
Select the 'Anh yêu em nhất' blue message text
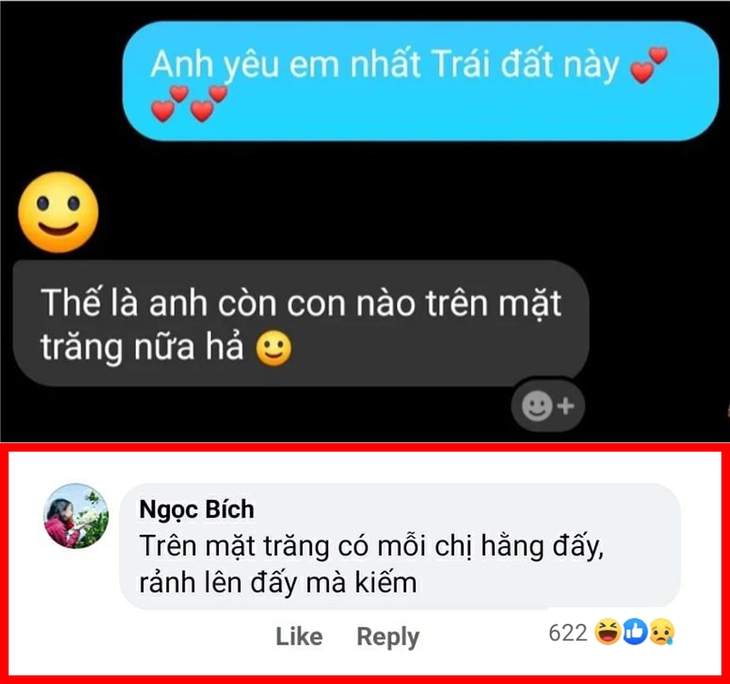pos(270,65)
